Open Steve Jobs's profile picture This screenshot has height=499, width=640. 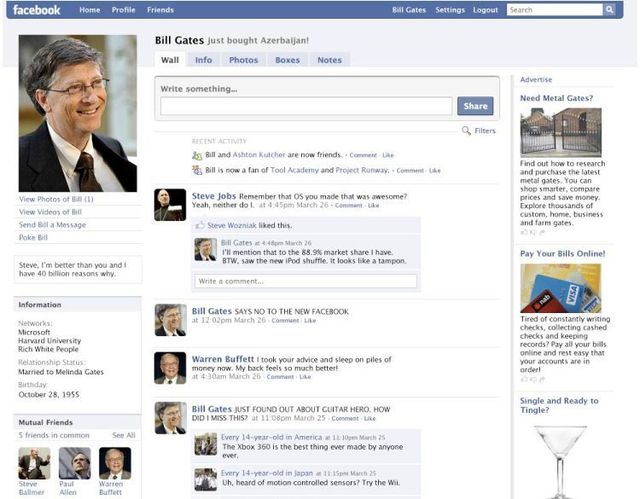170,204
